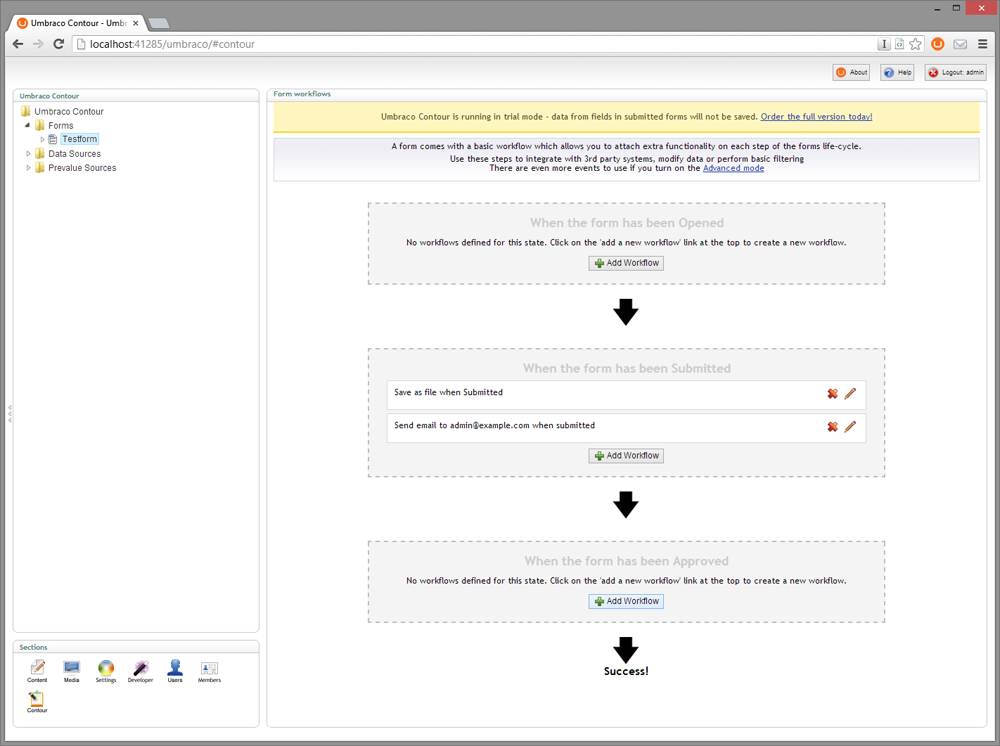Image resolution: width=1000 pixels, height=746 pixels.
Task: Click 'Send email to admin@example.com when submitted' text
Action: point(494,425)
